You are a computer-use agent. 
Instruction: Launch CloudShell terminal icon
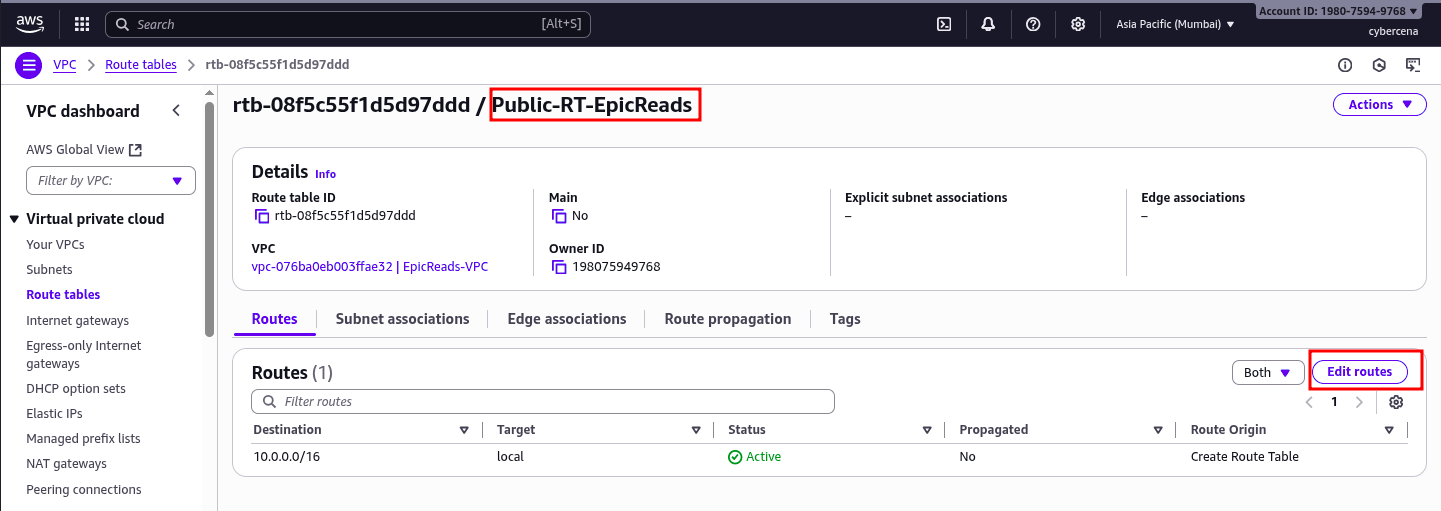pyautogui.click(x=943, y=24)
